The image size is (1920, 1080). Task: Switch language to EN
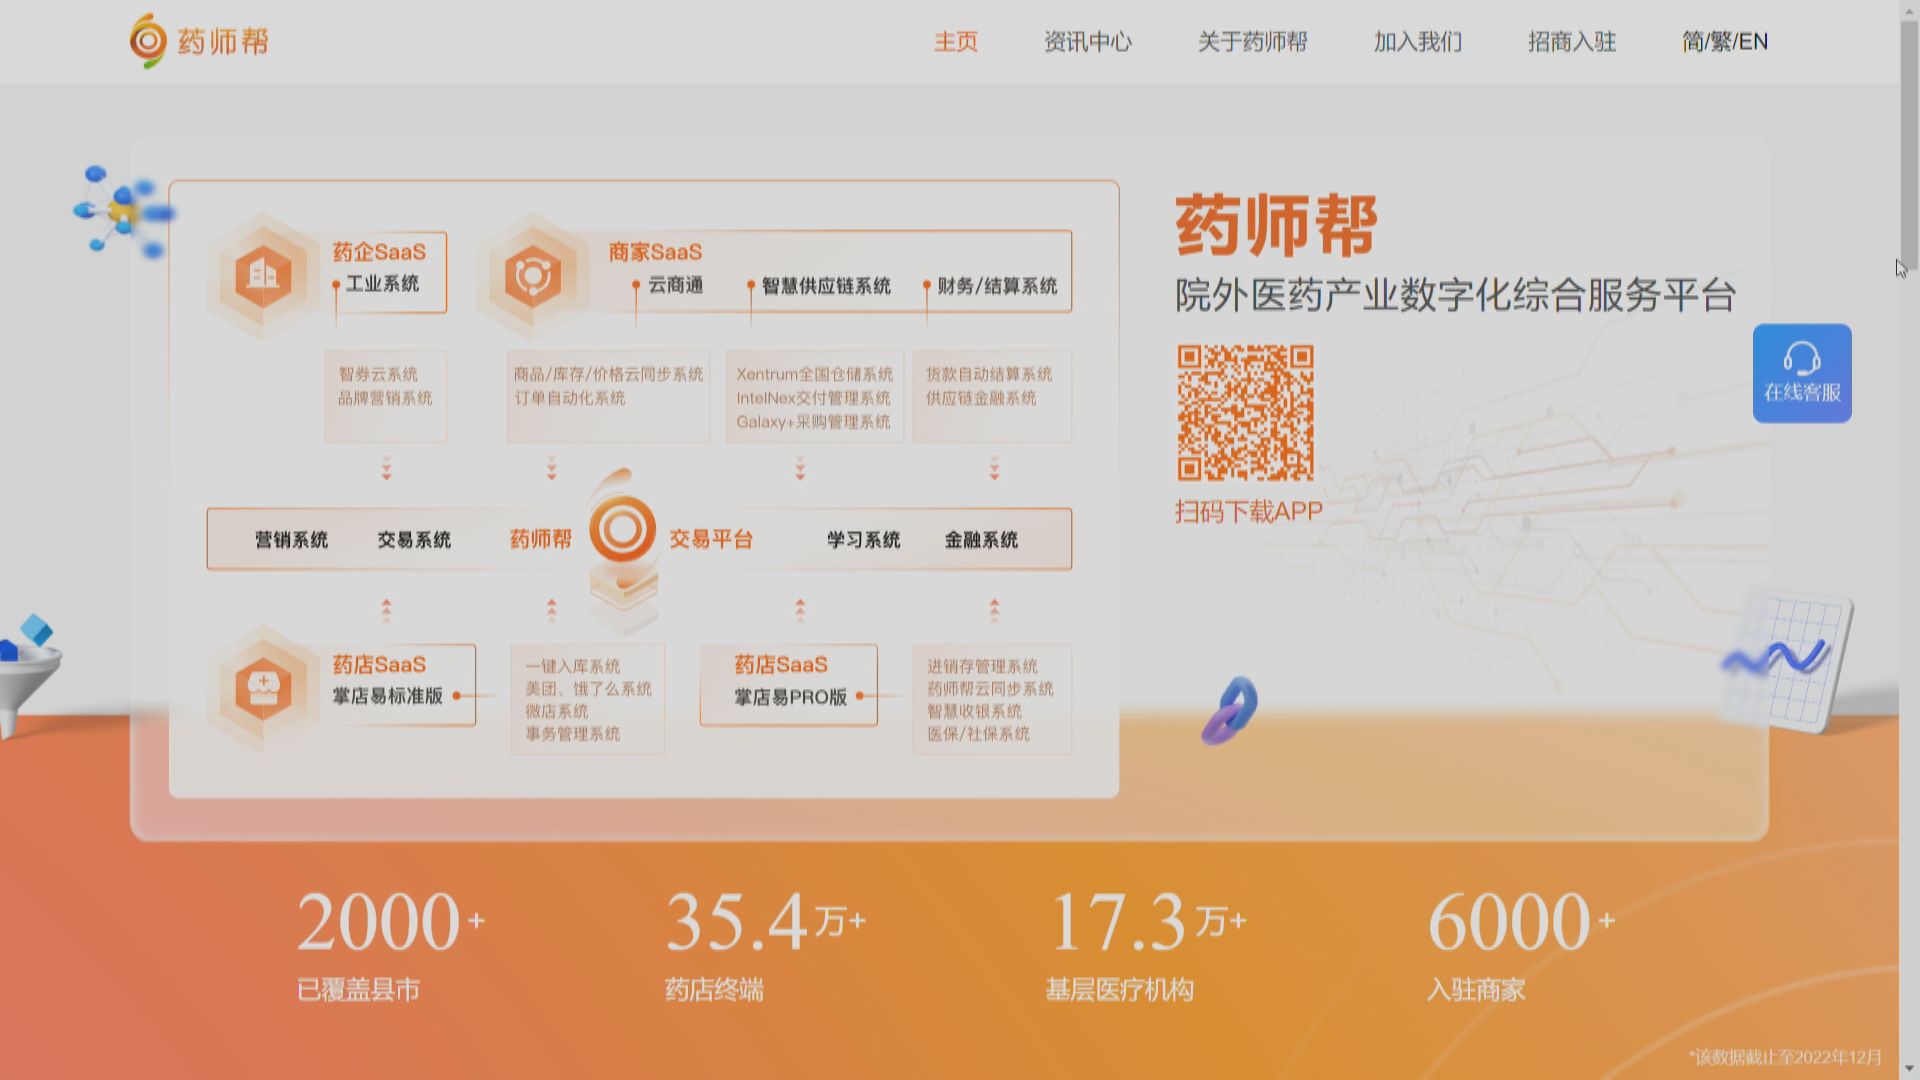[1755, 42]
